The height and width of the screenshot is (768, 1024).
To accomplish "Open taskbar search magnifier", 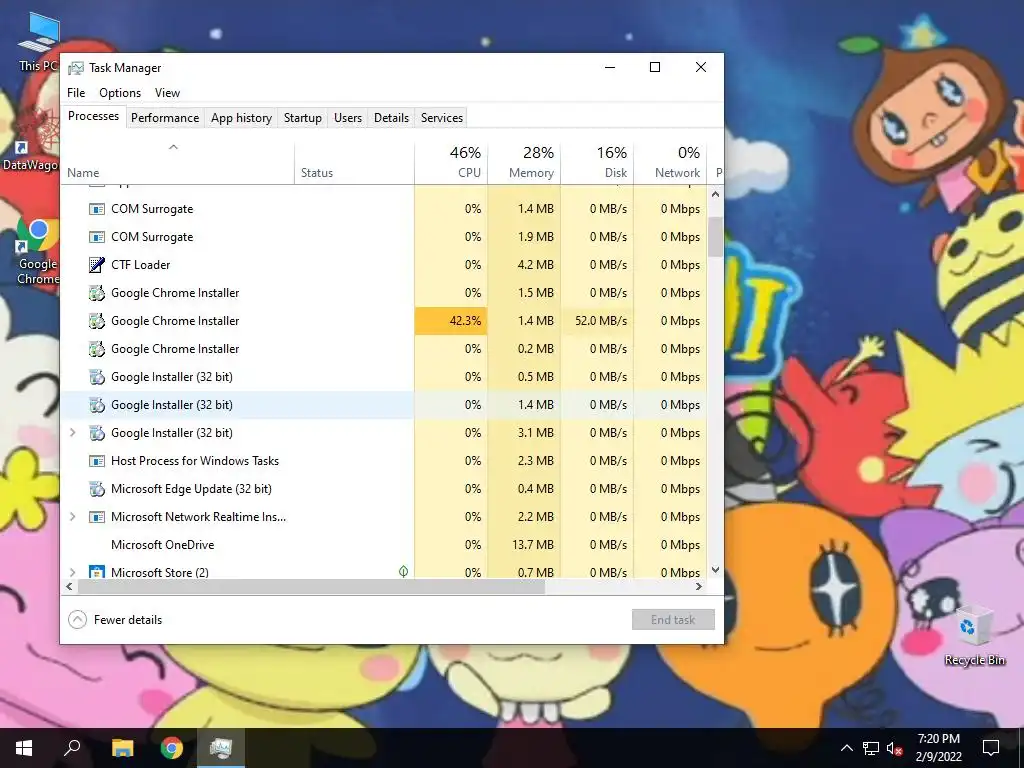I will click(x=72, y=747).
